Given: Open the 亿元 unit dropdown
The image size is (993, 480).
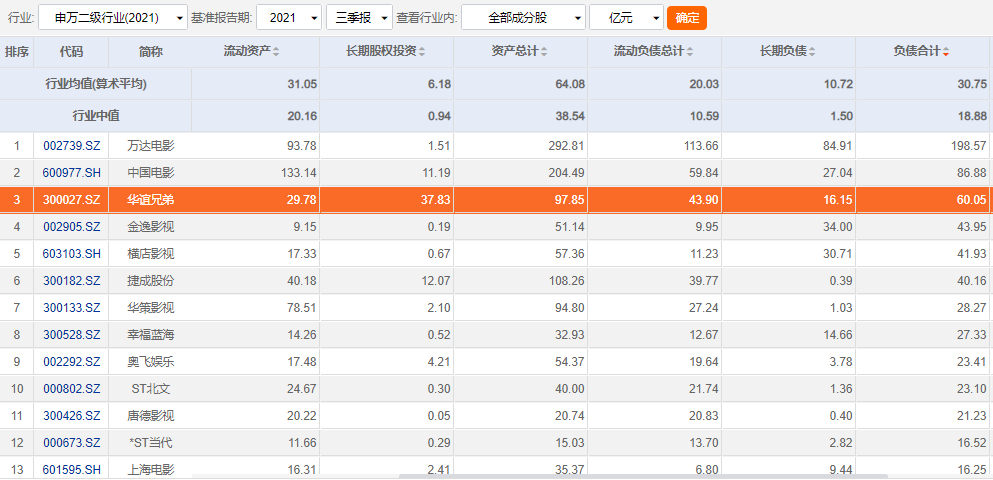Looking at the screenshot, I should (626, 18).
